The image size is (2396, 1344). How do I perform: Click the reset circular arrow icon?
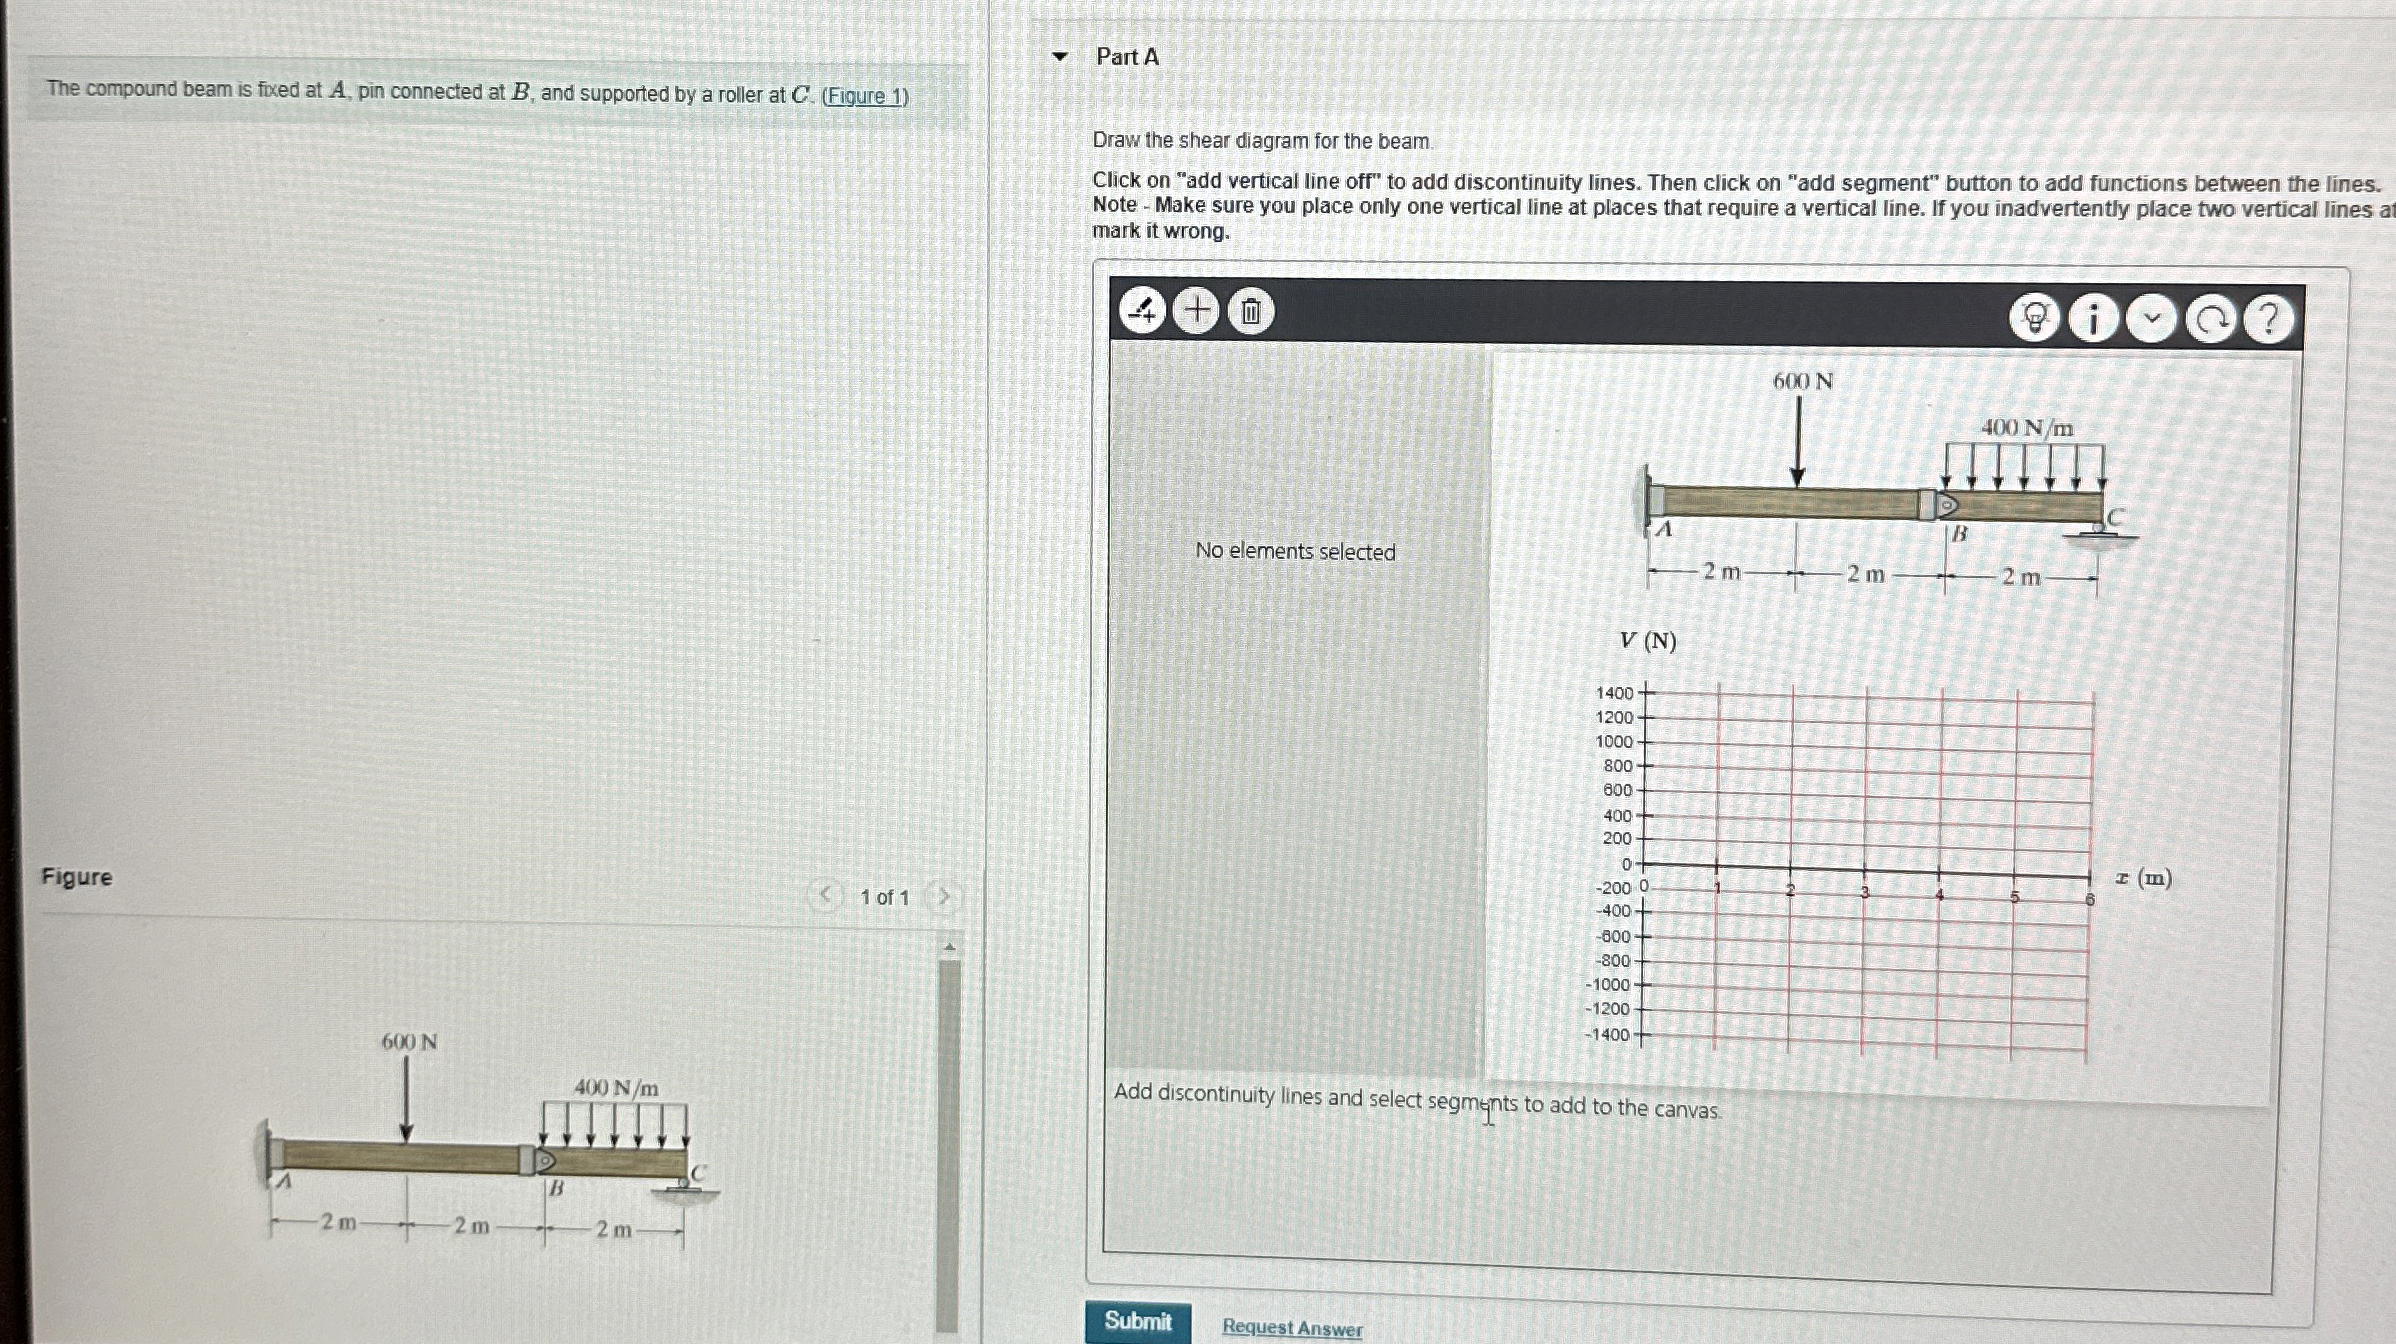[2211, 320]
